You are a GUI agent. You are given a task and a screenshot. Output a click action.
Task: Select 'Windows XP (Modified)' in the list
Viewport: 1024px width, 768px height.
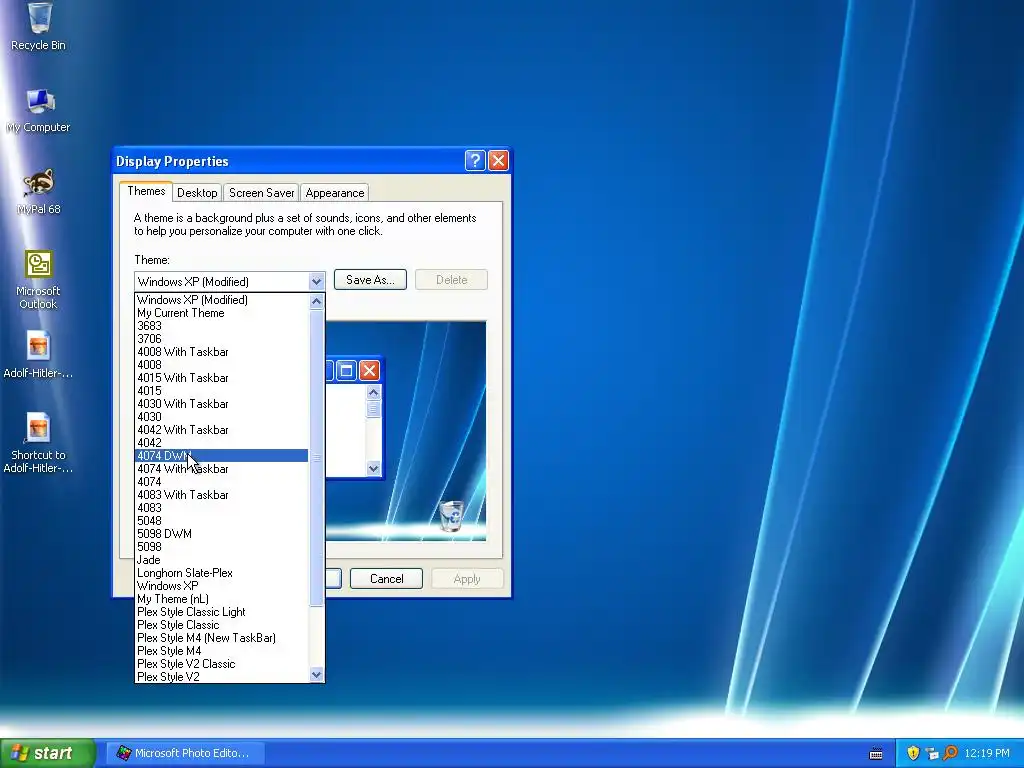[221, 300]
